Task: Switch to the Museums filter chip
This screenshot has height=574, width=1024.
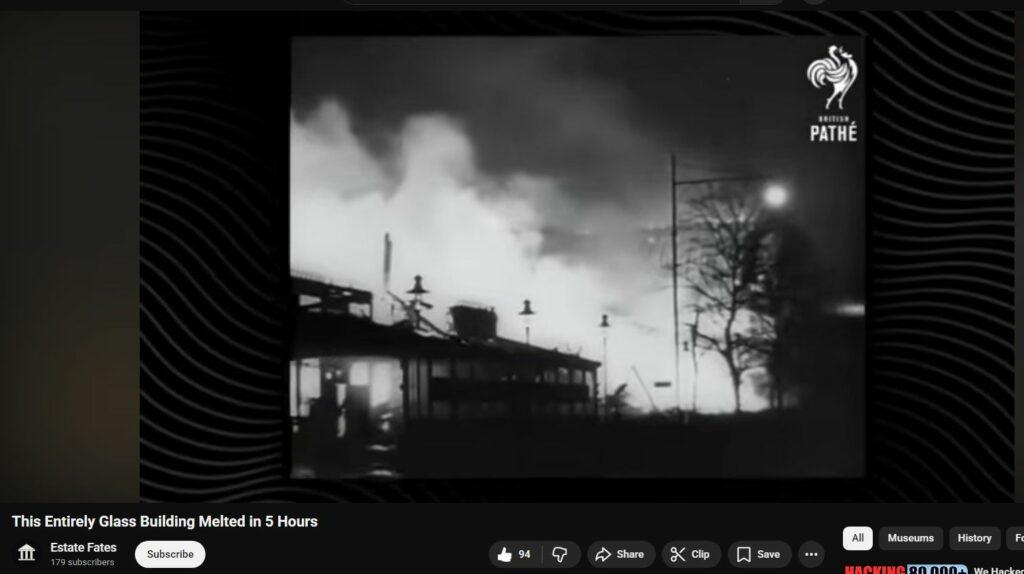Action: click(910, 538)
